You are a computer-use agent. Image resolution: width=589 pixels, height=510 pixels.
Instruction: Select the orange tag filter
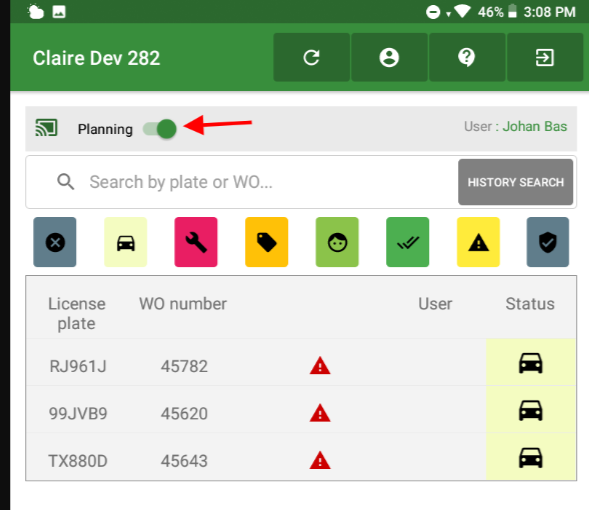267,242
